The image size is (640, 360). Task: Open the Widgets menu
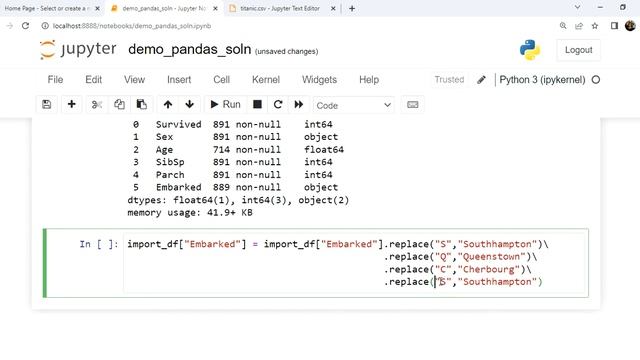(319, 80)
